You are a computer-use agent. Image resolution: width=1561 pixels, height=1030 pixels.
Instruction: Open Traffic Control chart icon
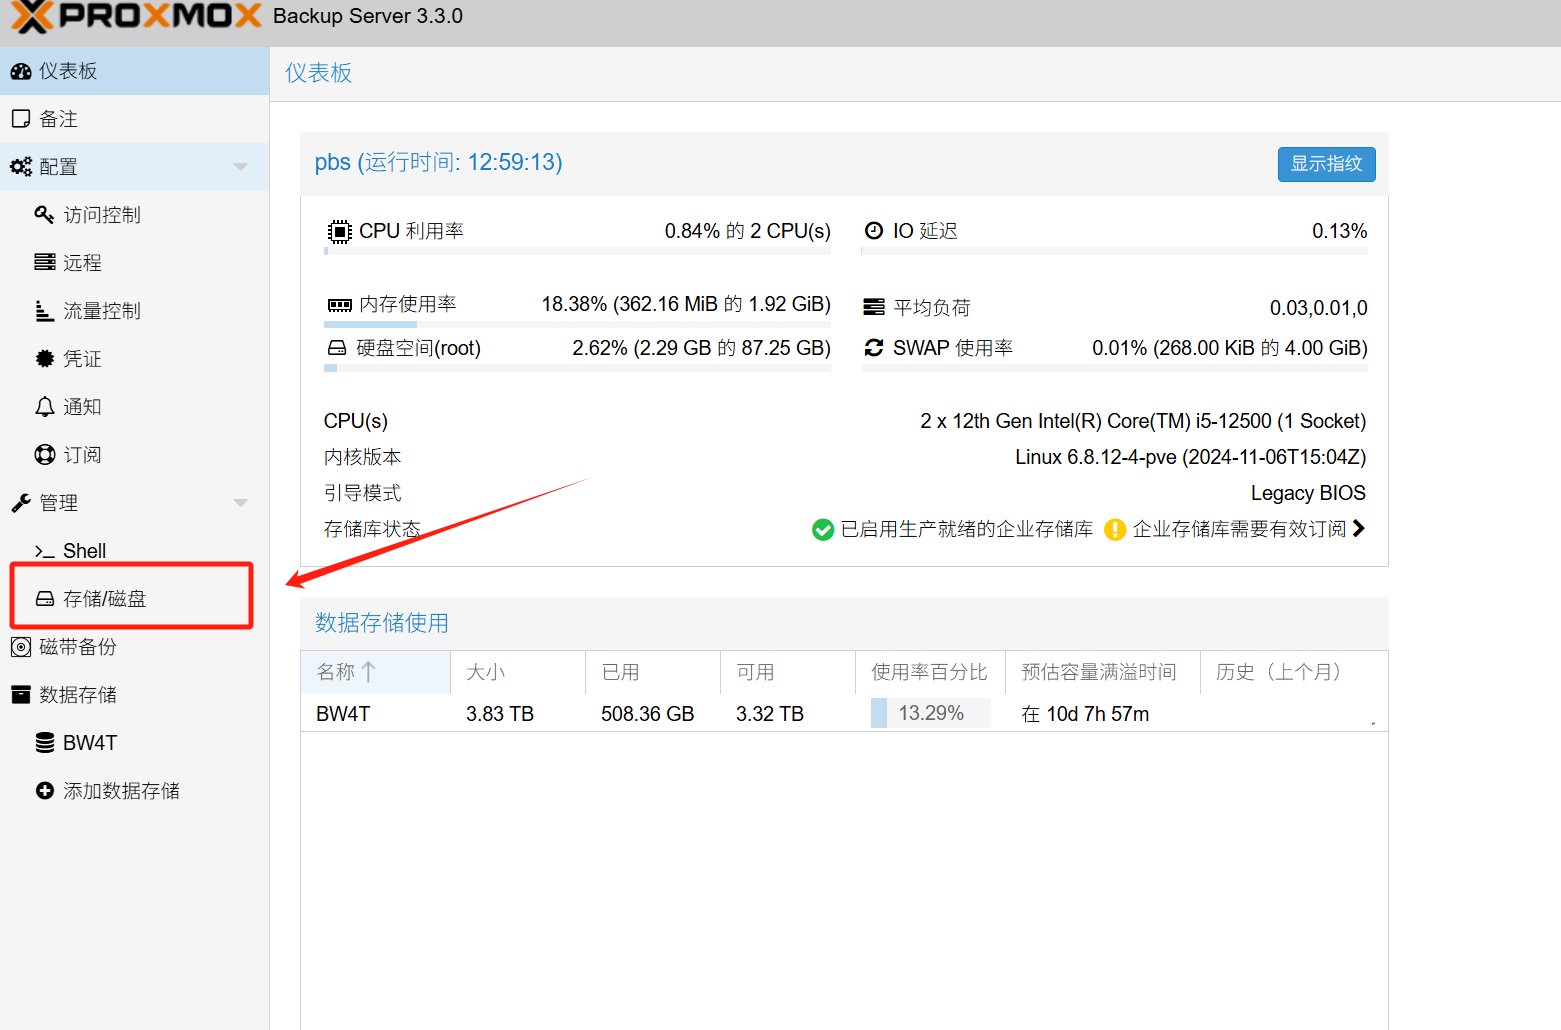point(45,311)
